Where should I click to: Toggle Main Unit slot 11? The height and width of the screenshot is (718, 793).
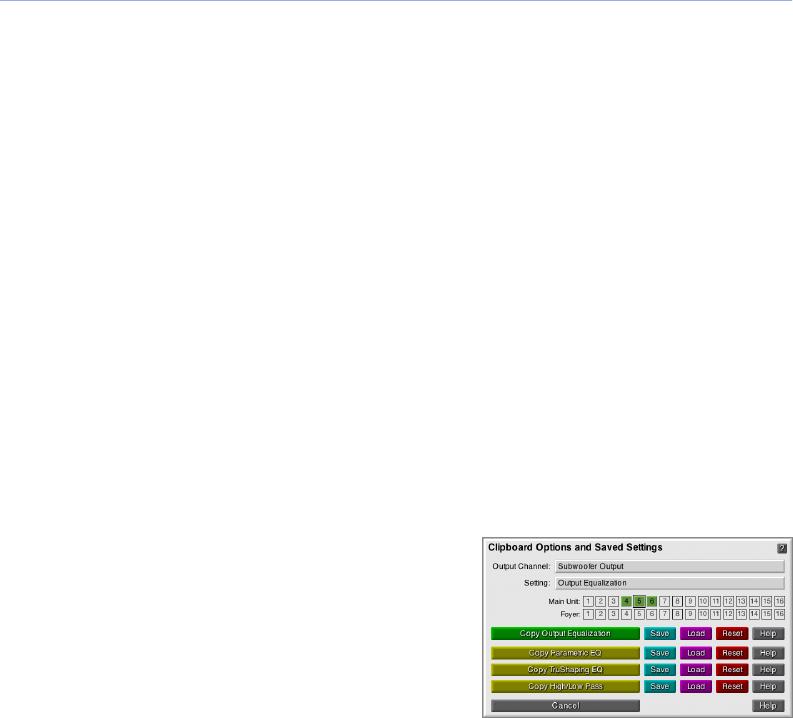tap(716, 601)
